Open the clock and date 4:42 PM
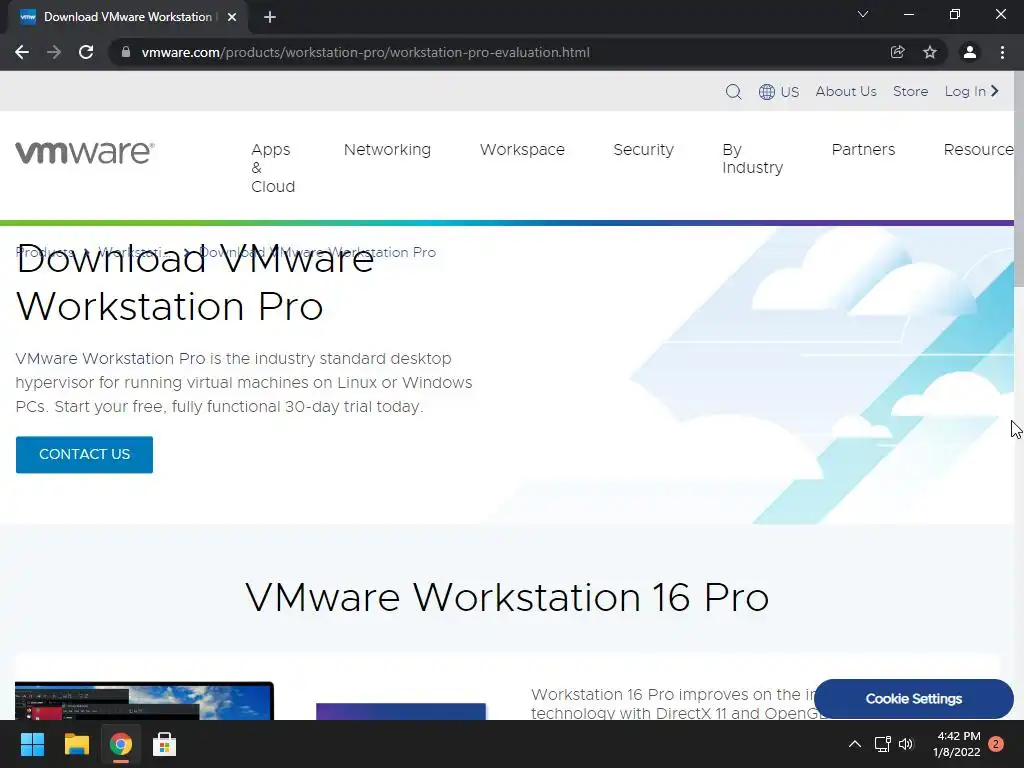This screenshot has width=1024, height=768. point(957,744)
